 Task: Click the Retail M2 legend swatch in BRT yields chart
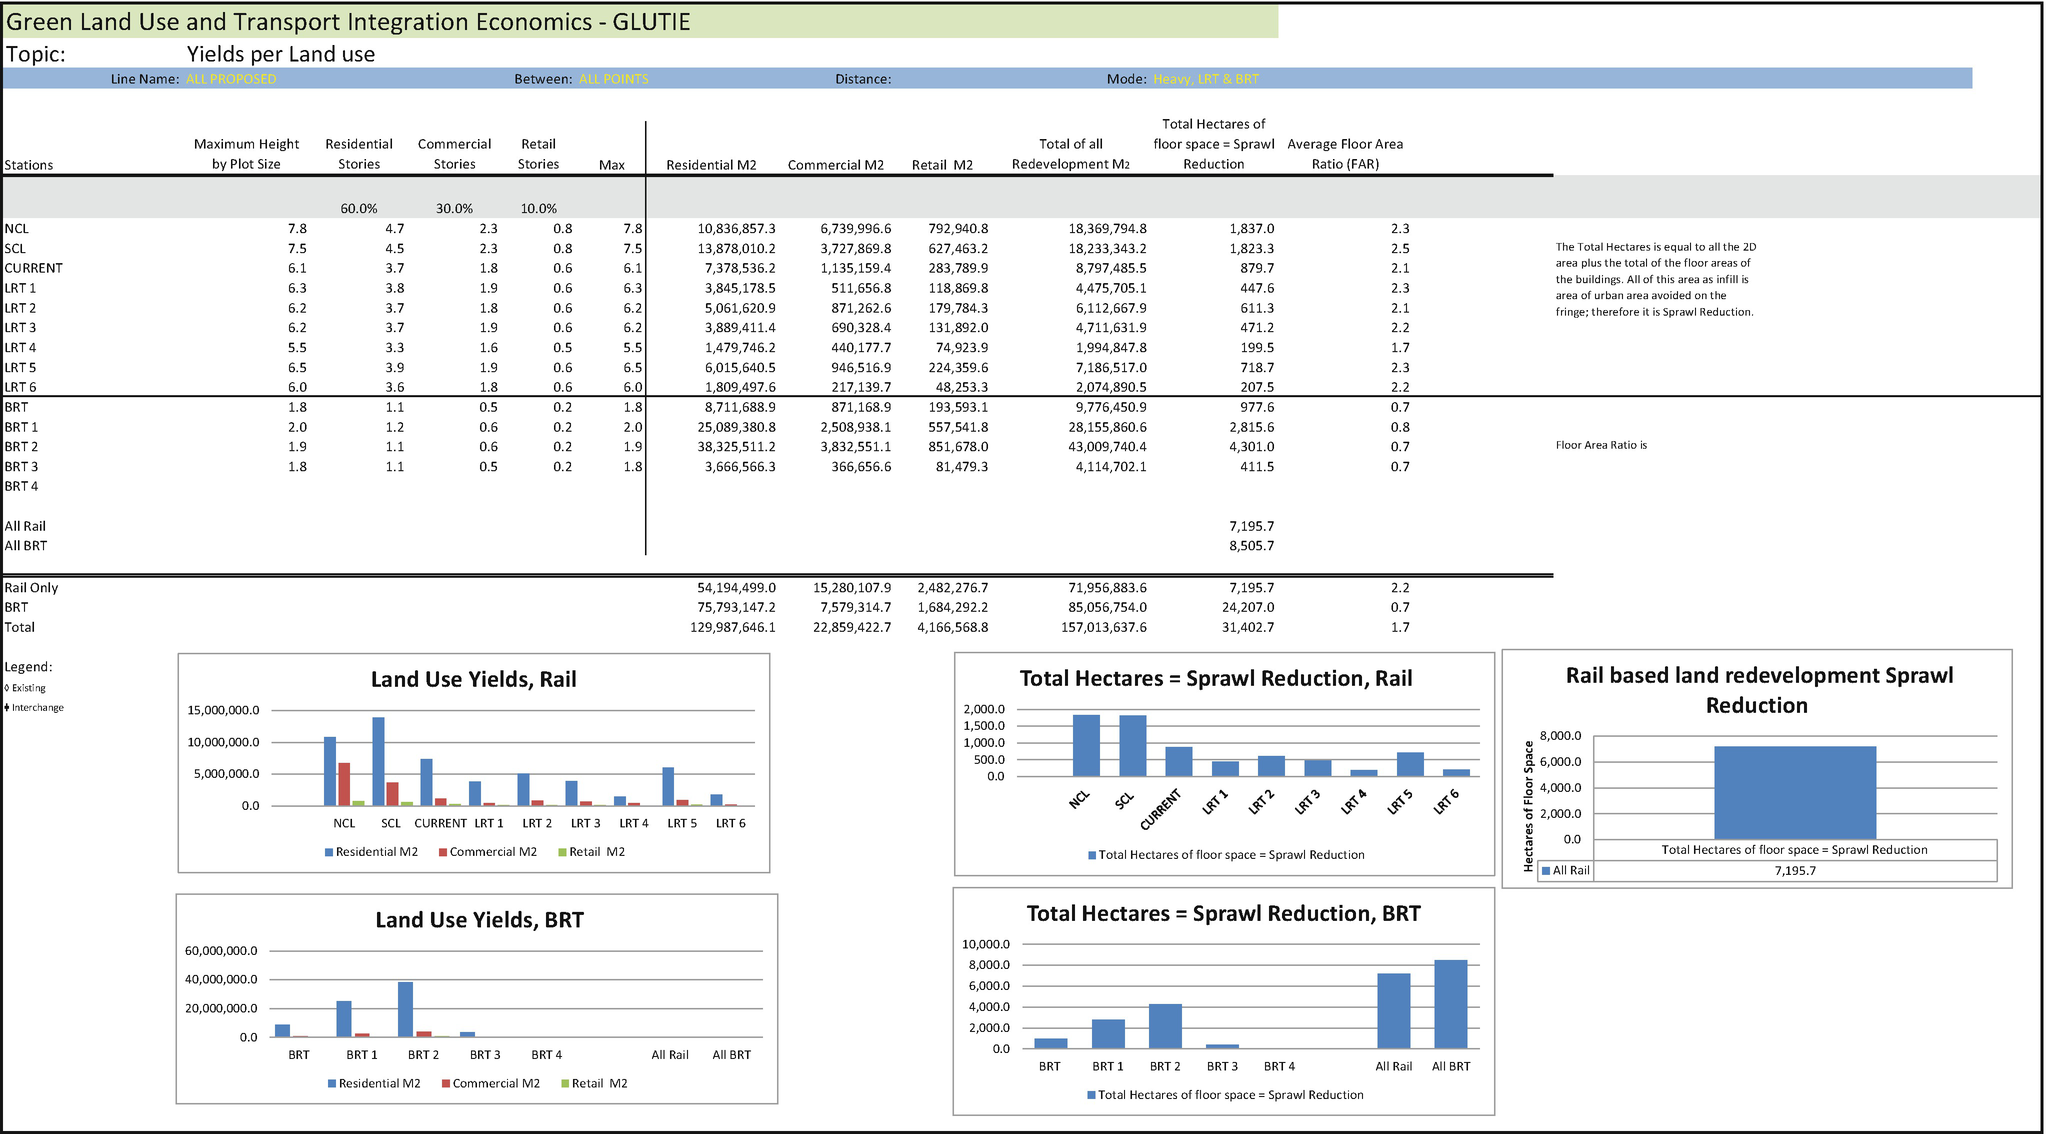point(565,1083)
